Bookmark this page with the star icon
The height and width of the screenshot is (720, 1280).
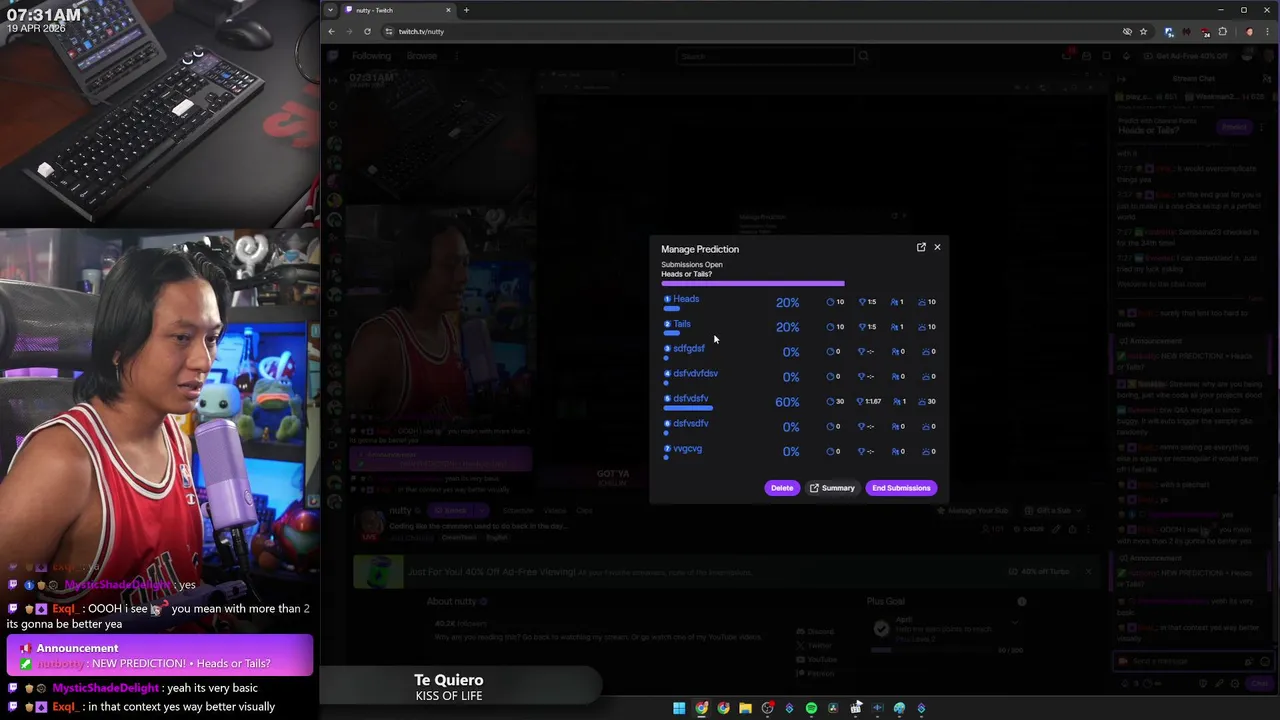click(1143, 31)
